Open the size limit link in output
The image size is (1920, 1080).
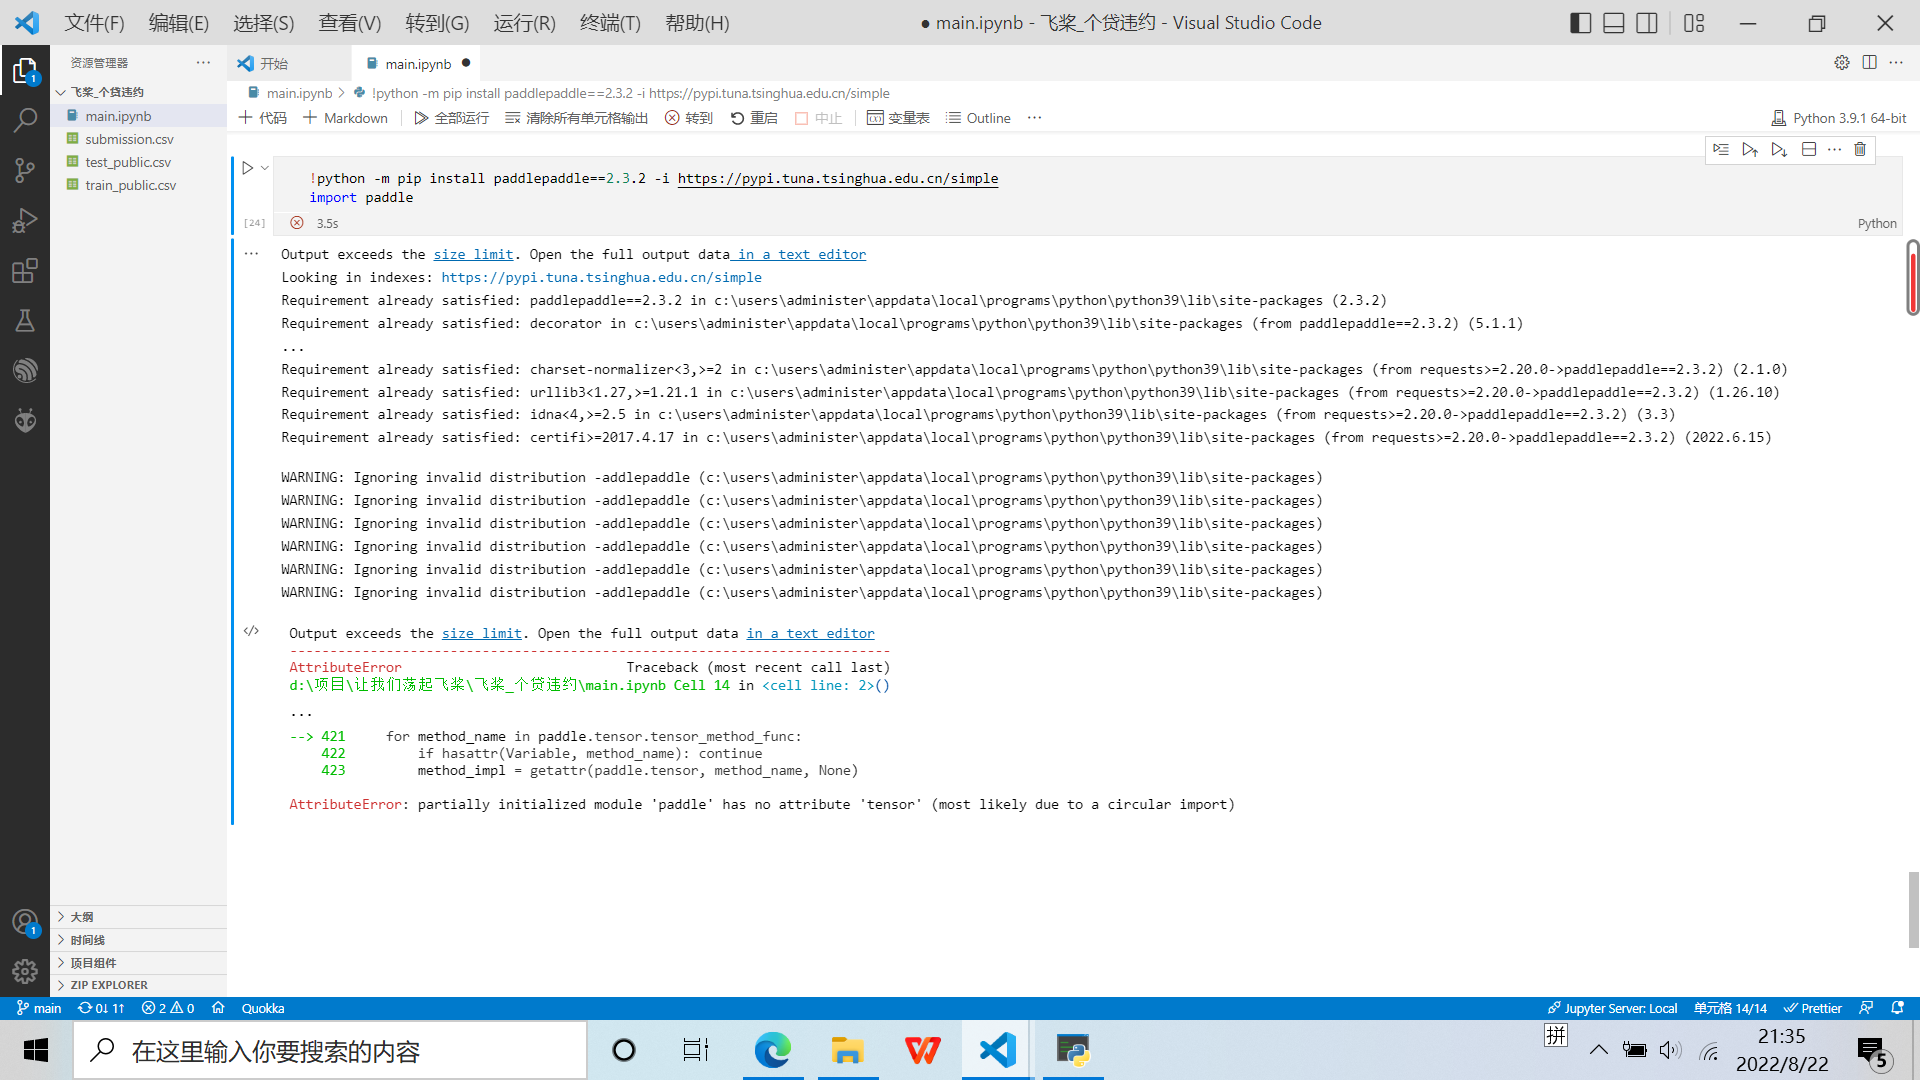pyautogui.click(x=473, y=254)
